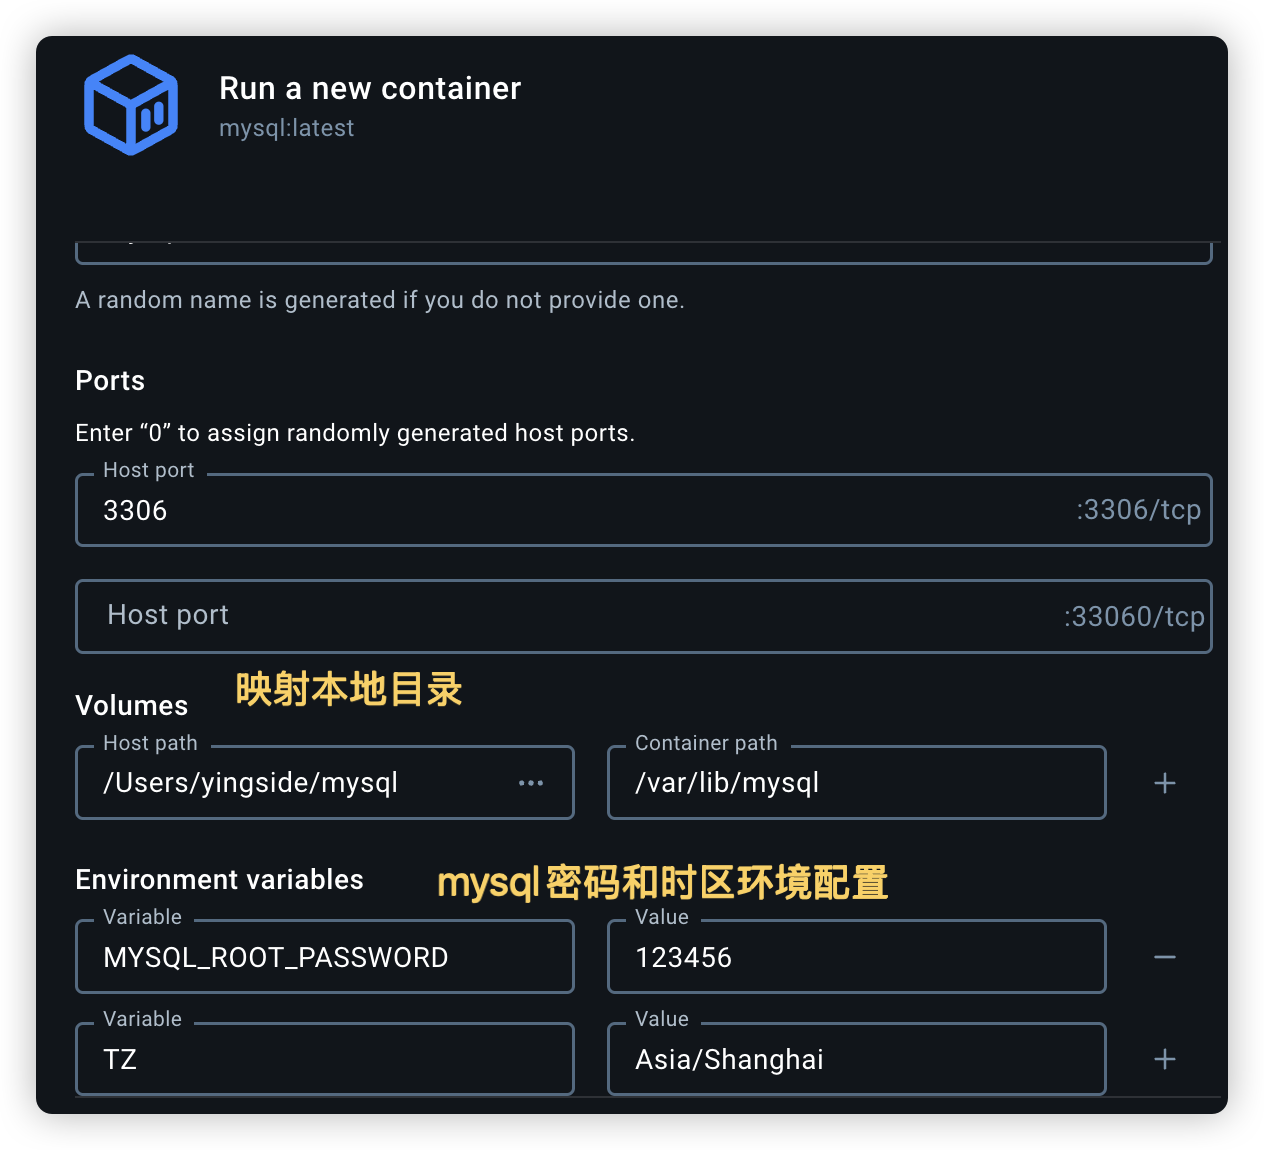Viewport: 1264px width, 1150px height.
Task: Click the host path field /Users/yingside/mysql
Action: [x=300, y=783]
